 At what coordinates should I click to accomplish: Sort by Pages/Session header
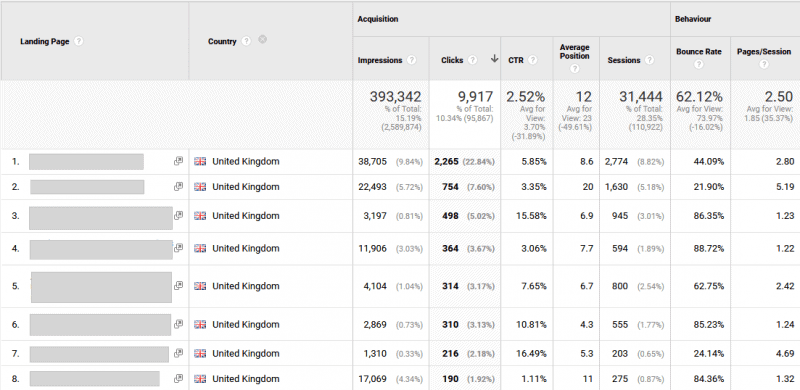[764, 52]
